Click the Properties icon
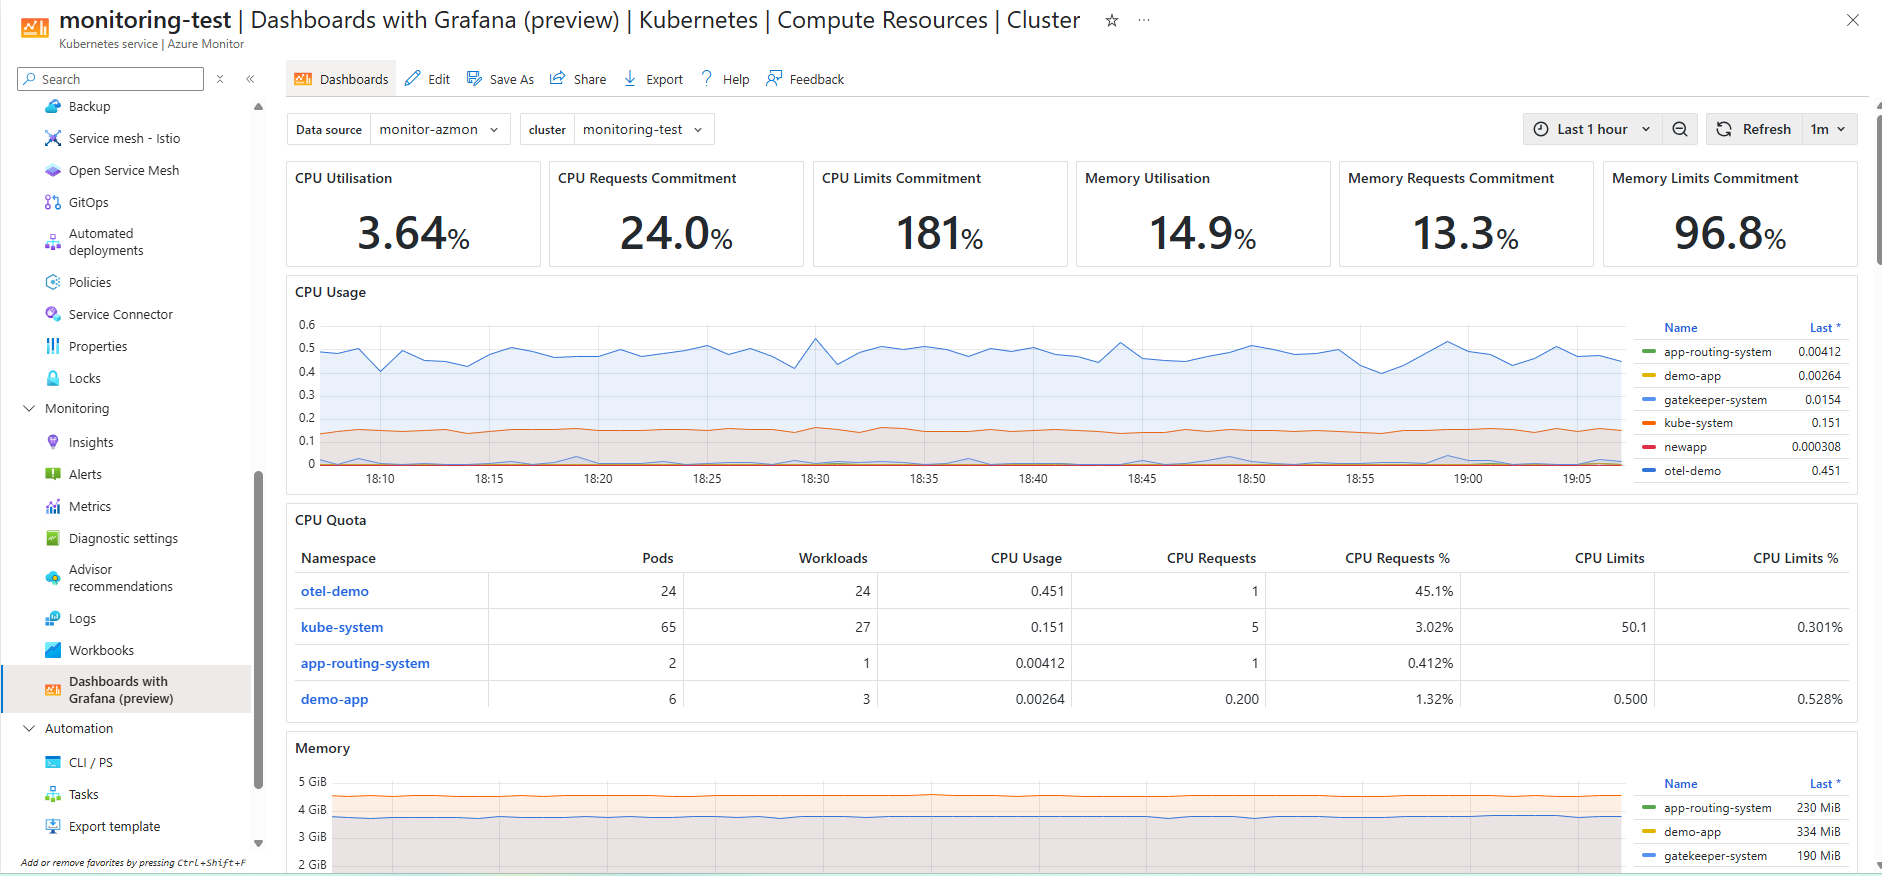 (x=53, y=347)
